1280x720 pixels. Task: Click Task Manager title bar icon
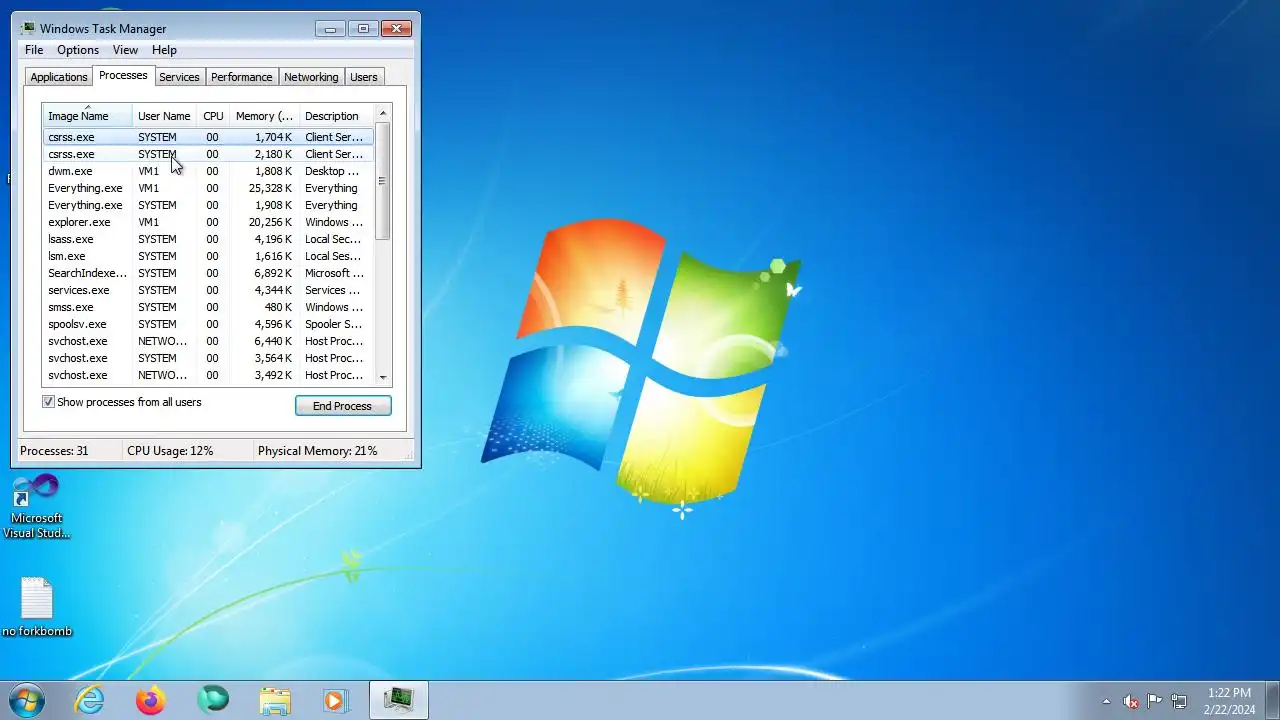[x=28, y=28]
